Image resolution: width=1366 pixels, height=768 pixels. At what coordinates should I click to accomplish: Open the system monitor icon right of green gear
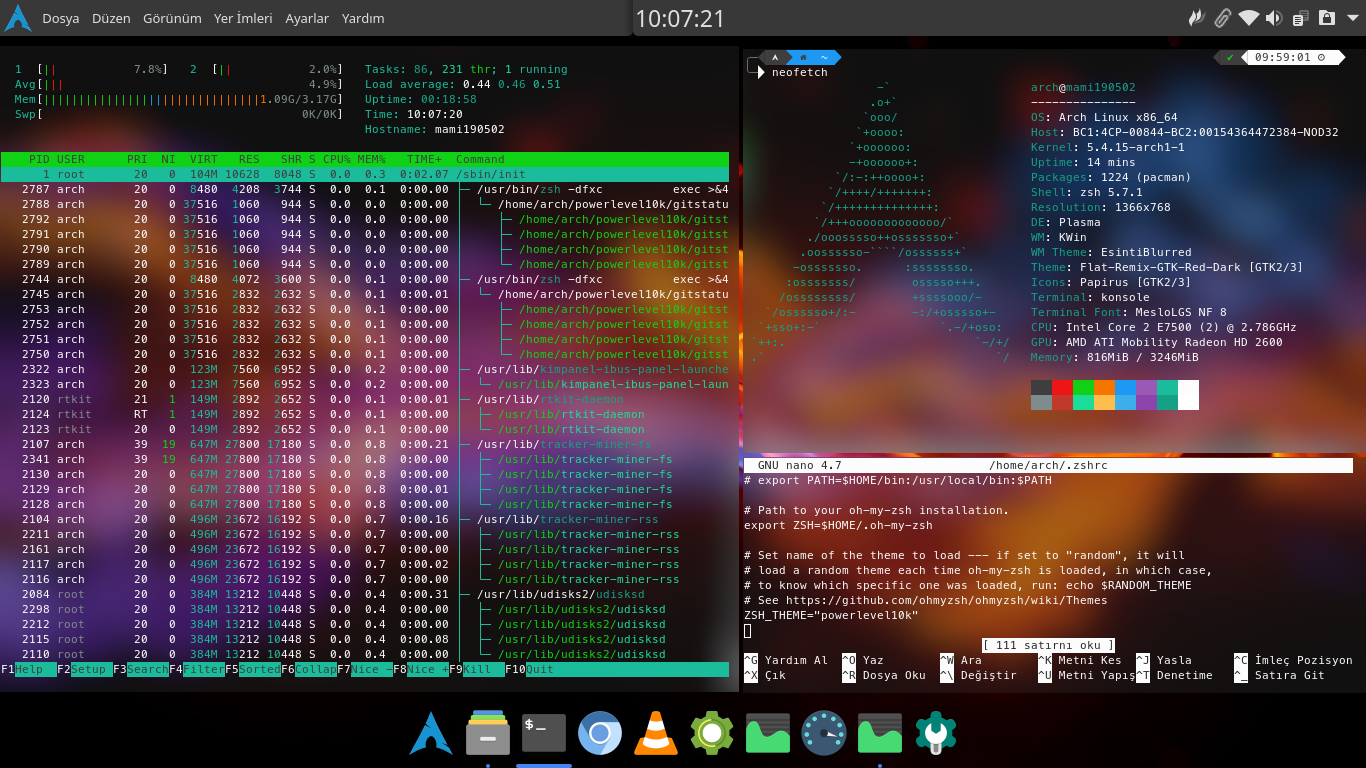768,733
